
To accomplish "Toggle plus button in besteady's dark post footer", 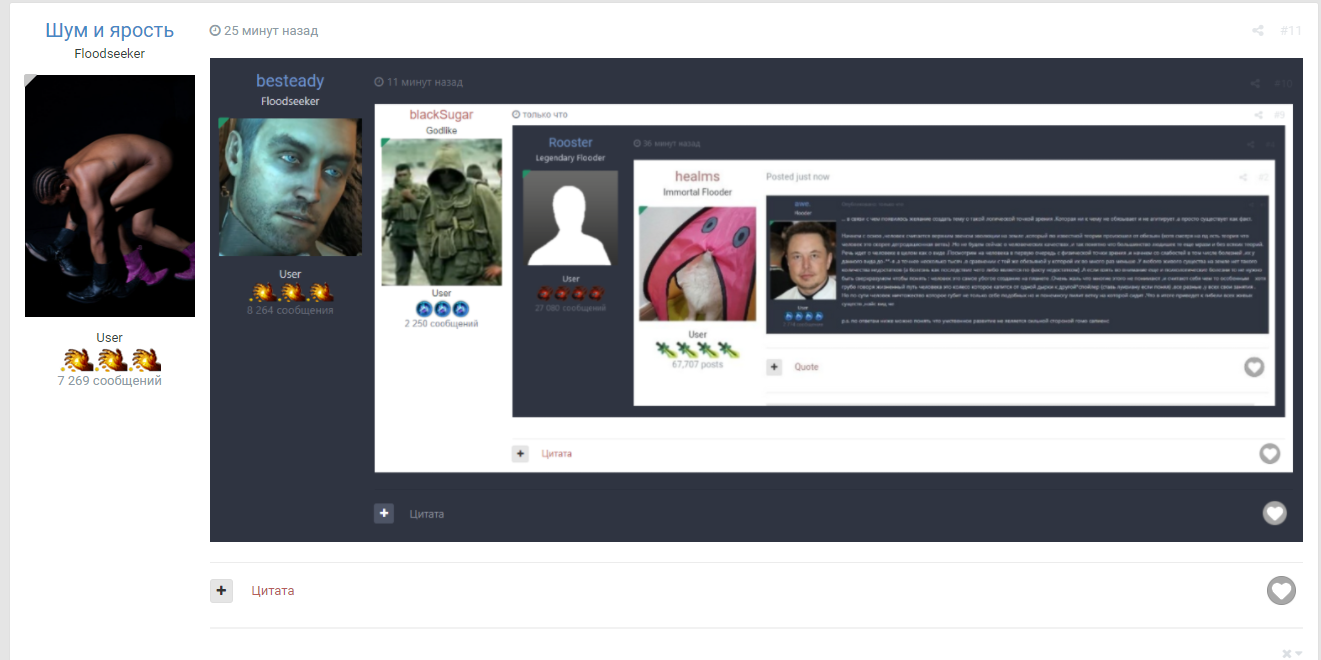I will pyautogui.click(x=384, y=514).
